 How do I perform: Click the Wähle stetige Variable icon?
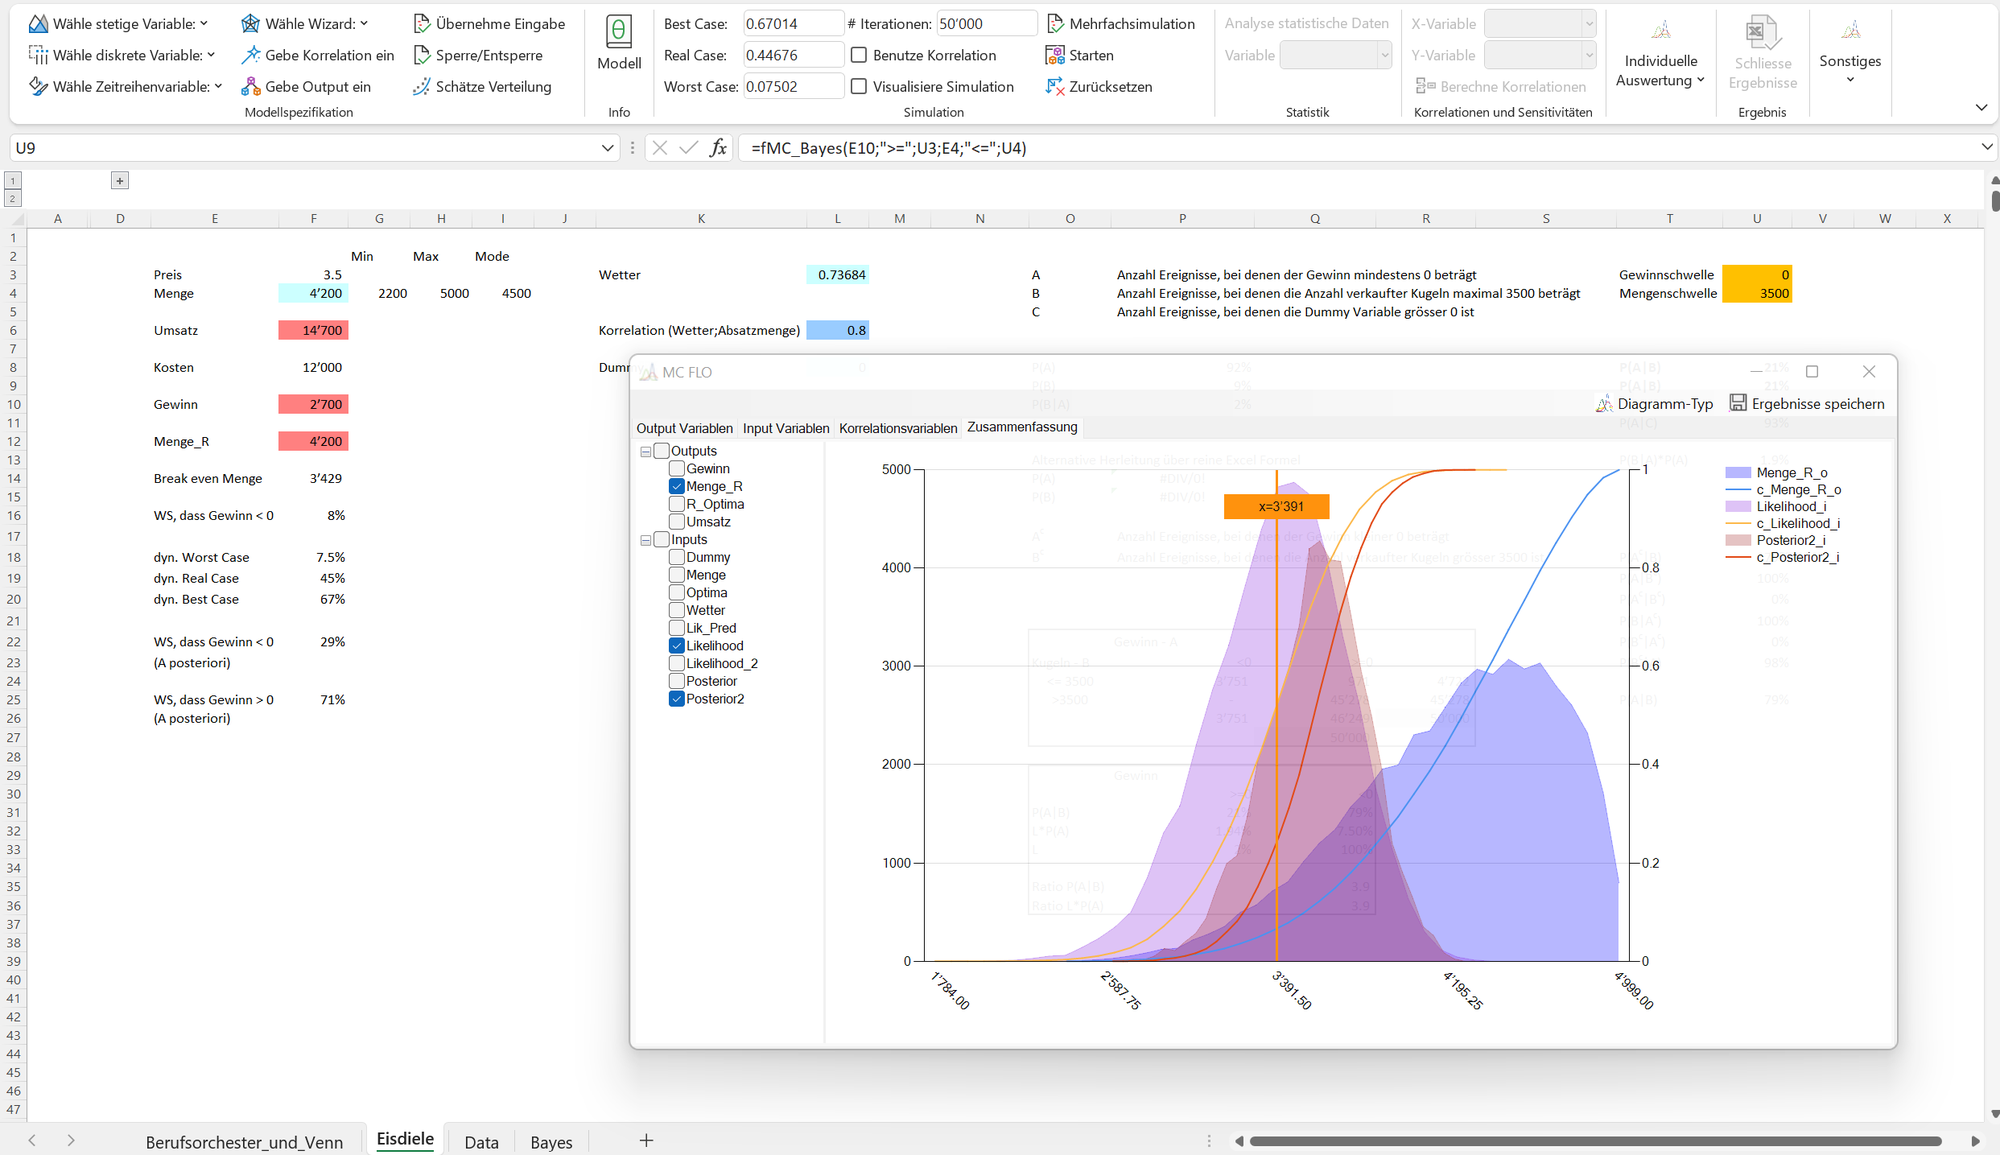pos(38,23)
